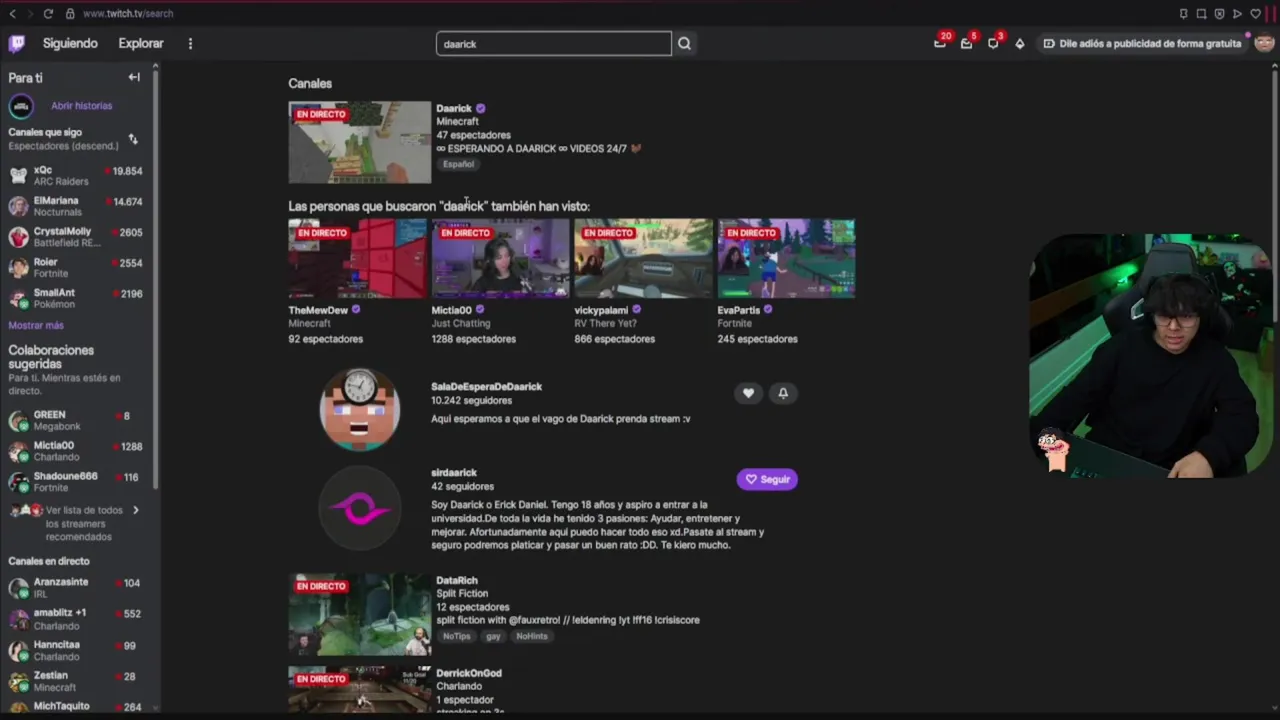Open Abrir historias link
1280x720 pixels.
pyautogui.click(x=82, y=106)
